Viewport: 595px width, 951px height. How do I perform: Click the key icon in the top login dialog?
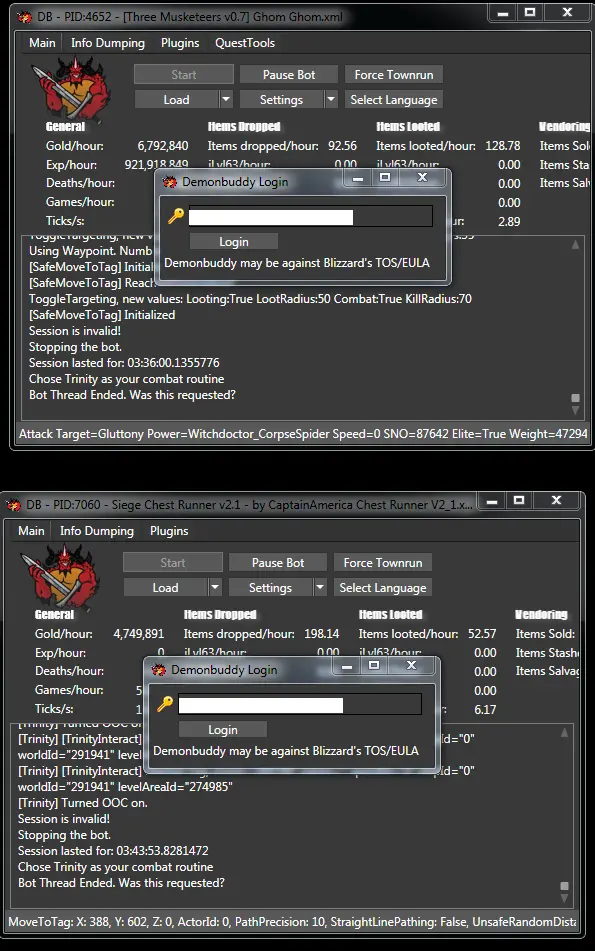176,215
